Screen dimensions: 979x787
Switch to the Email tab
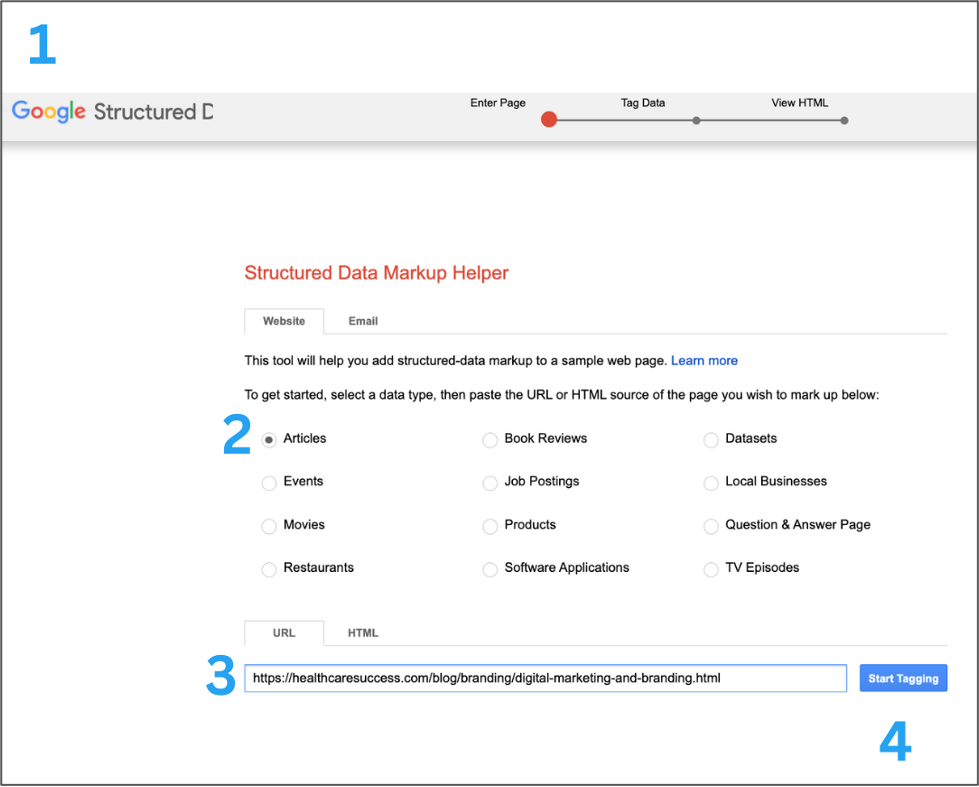(363, 321)
